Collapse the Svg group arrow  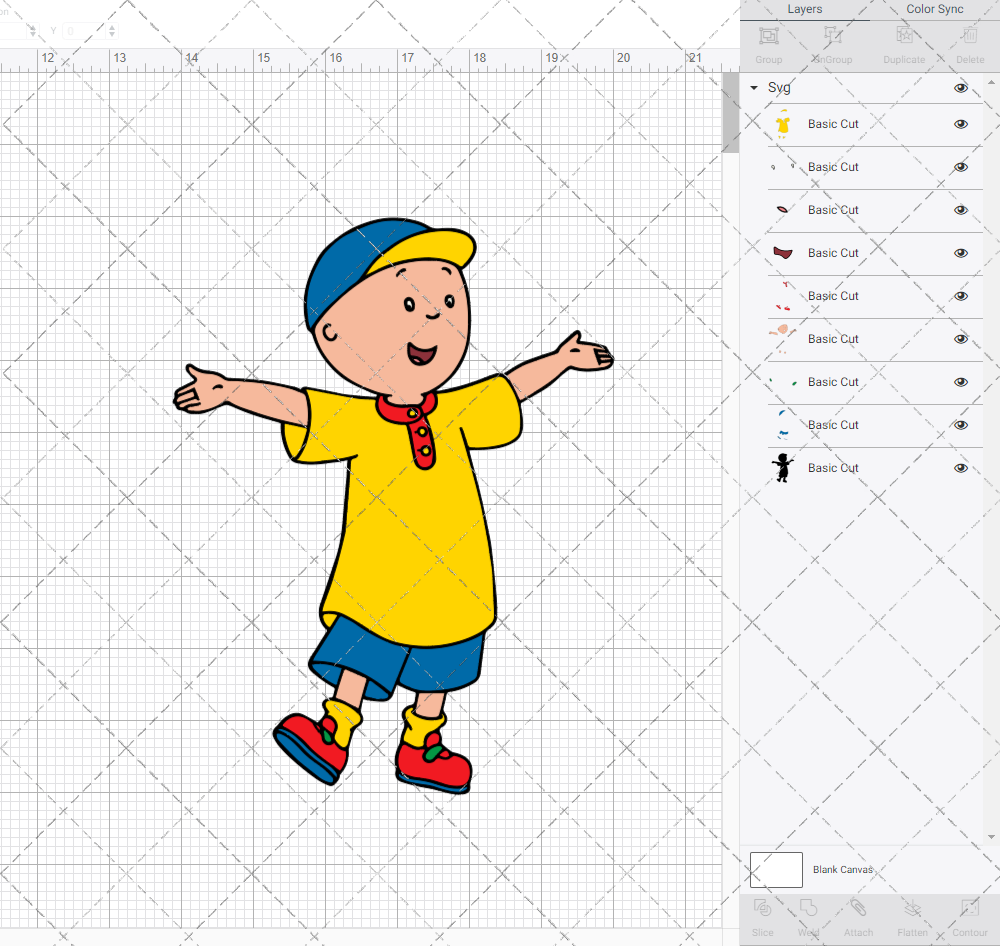coord(754,88)
